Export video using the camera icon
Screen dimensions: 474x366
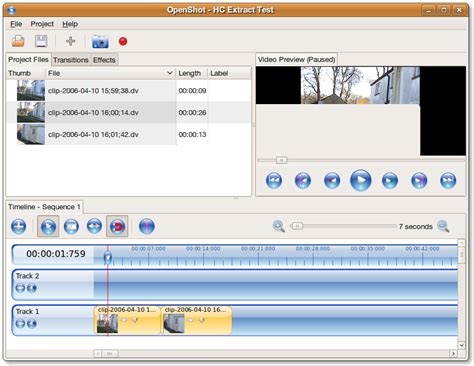[x=100, y=41]
